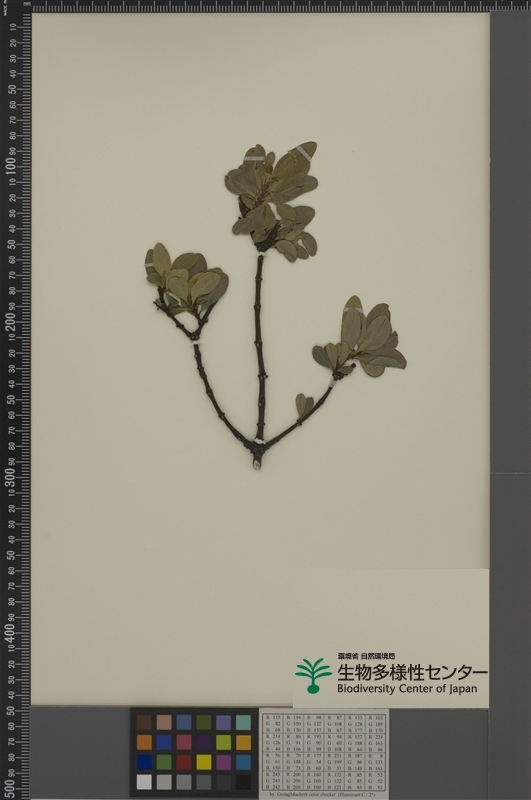Select the red swatch in the third row
This screenshot has width=531, height=800.
[x=184, y=762]
